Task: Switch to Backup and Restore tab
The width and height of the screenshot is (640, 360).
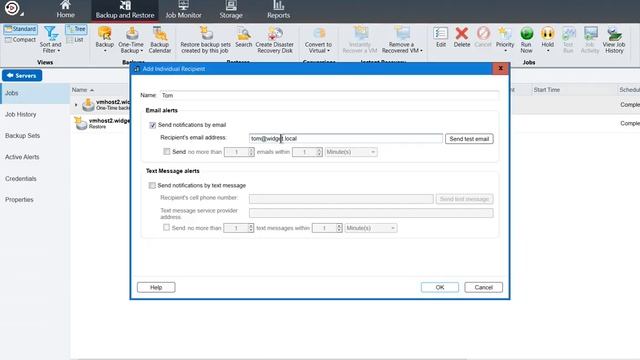Action: (x=125, y=10)
